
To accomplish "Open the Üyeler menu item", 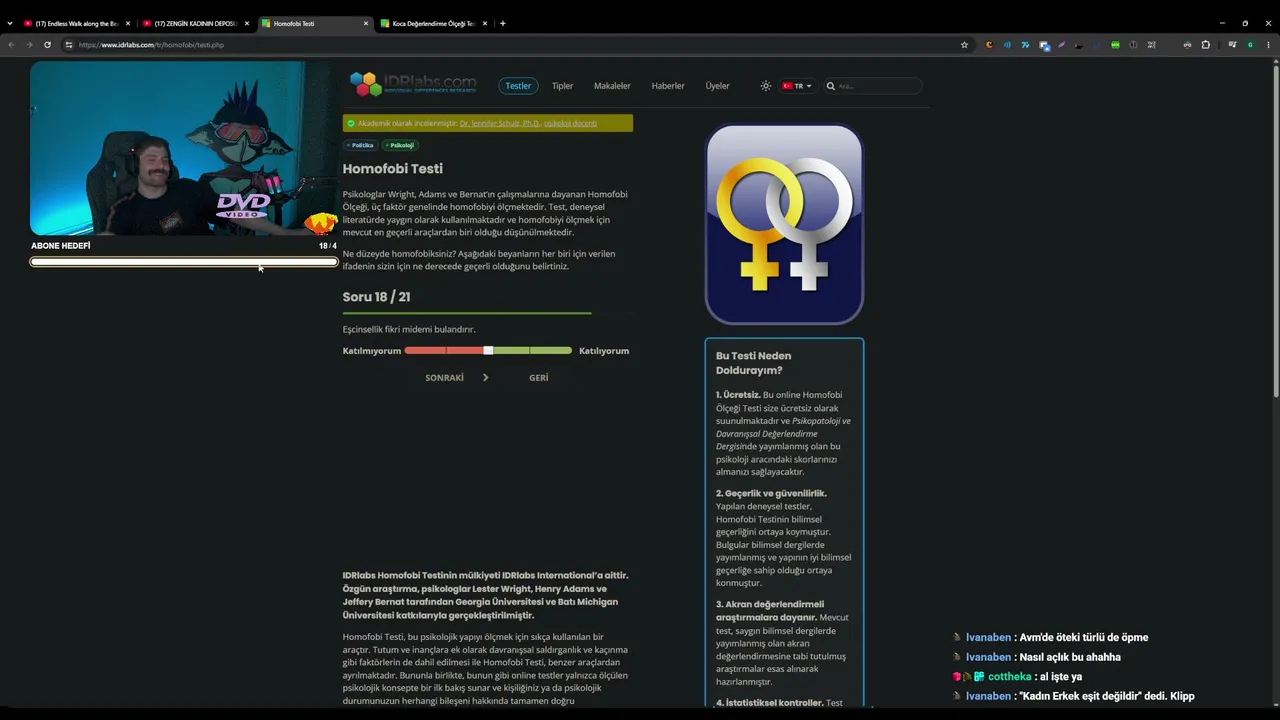I will click(717, 86).
